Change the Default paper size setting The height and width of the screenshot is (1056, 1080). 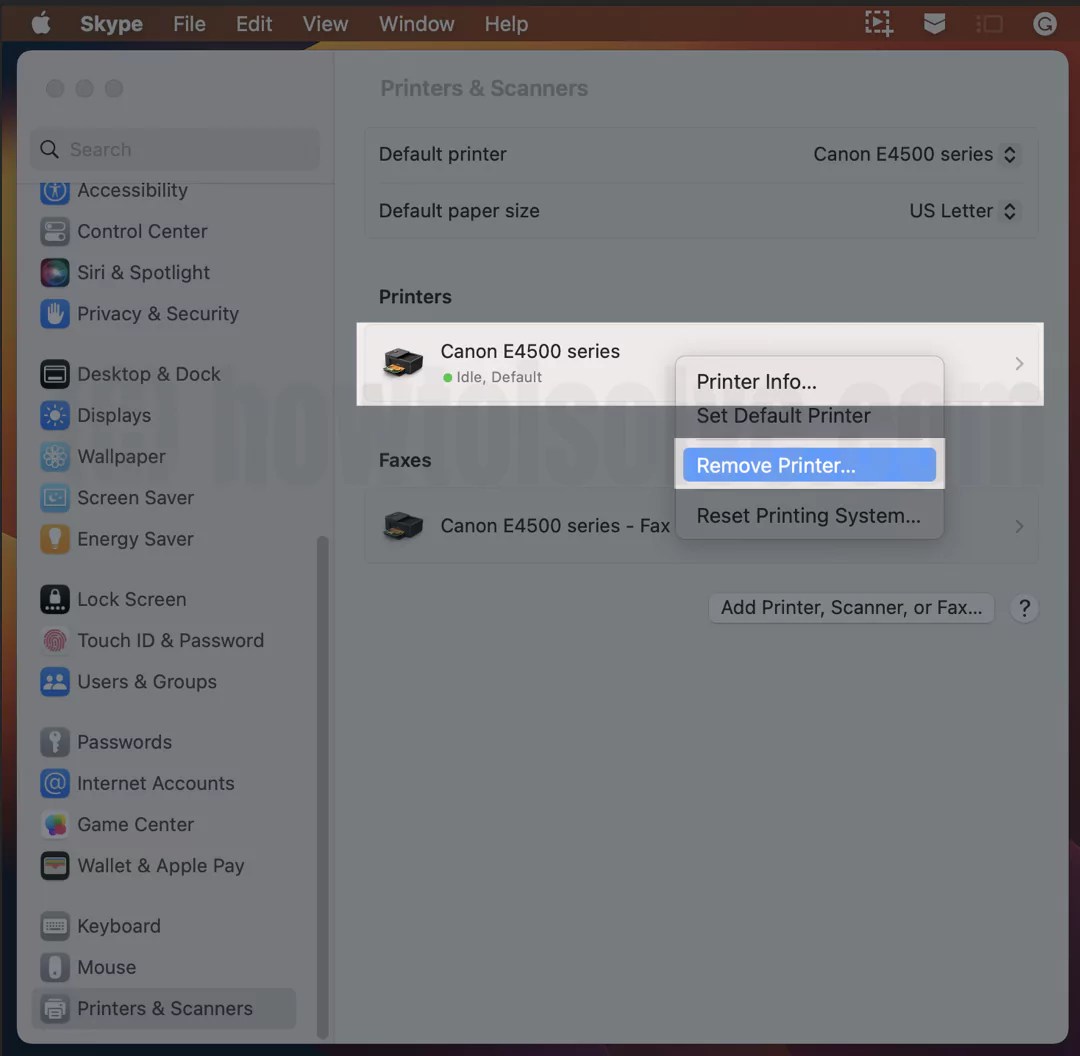tap(962, 211)
